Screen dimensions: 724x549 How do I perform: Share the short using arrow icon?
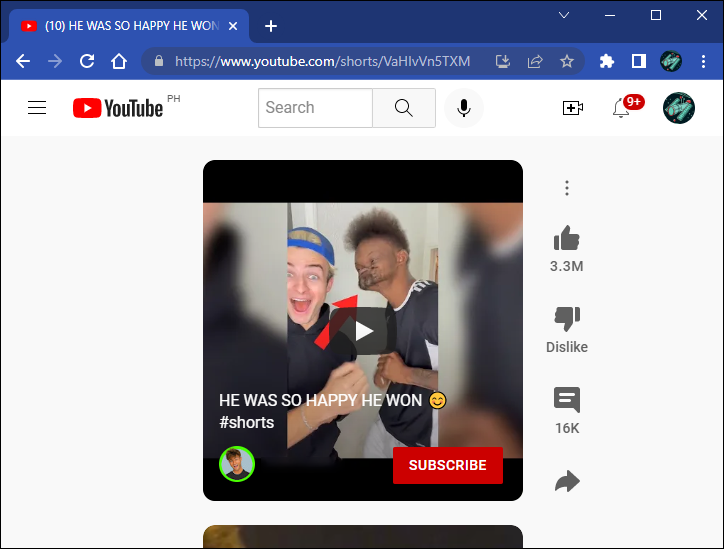(x=567, y=481)
